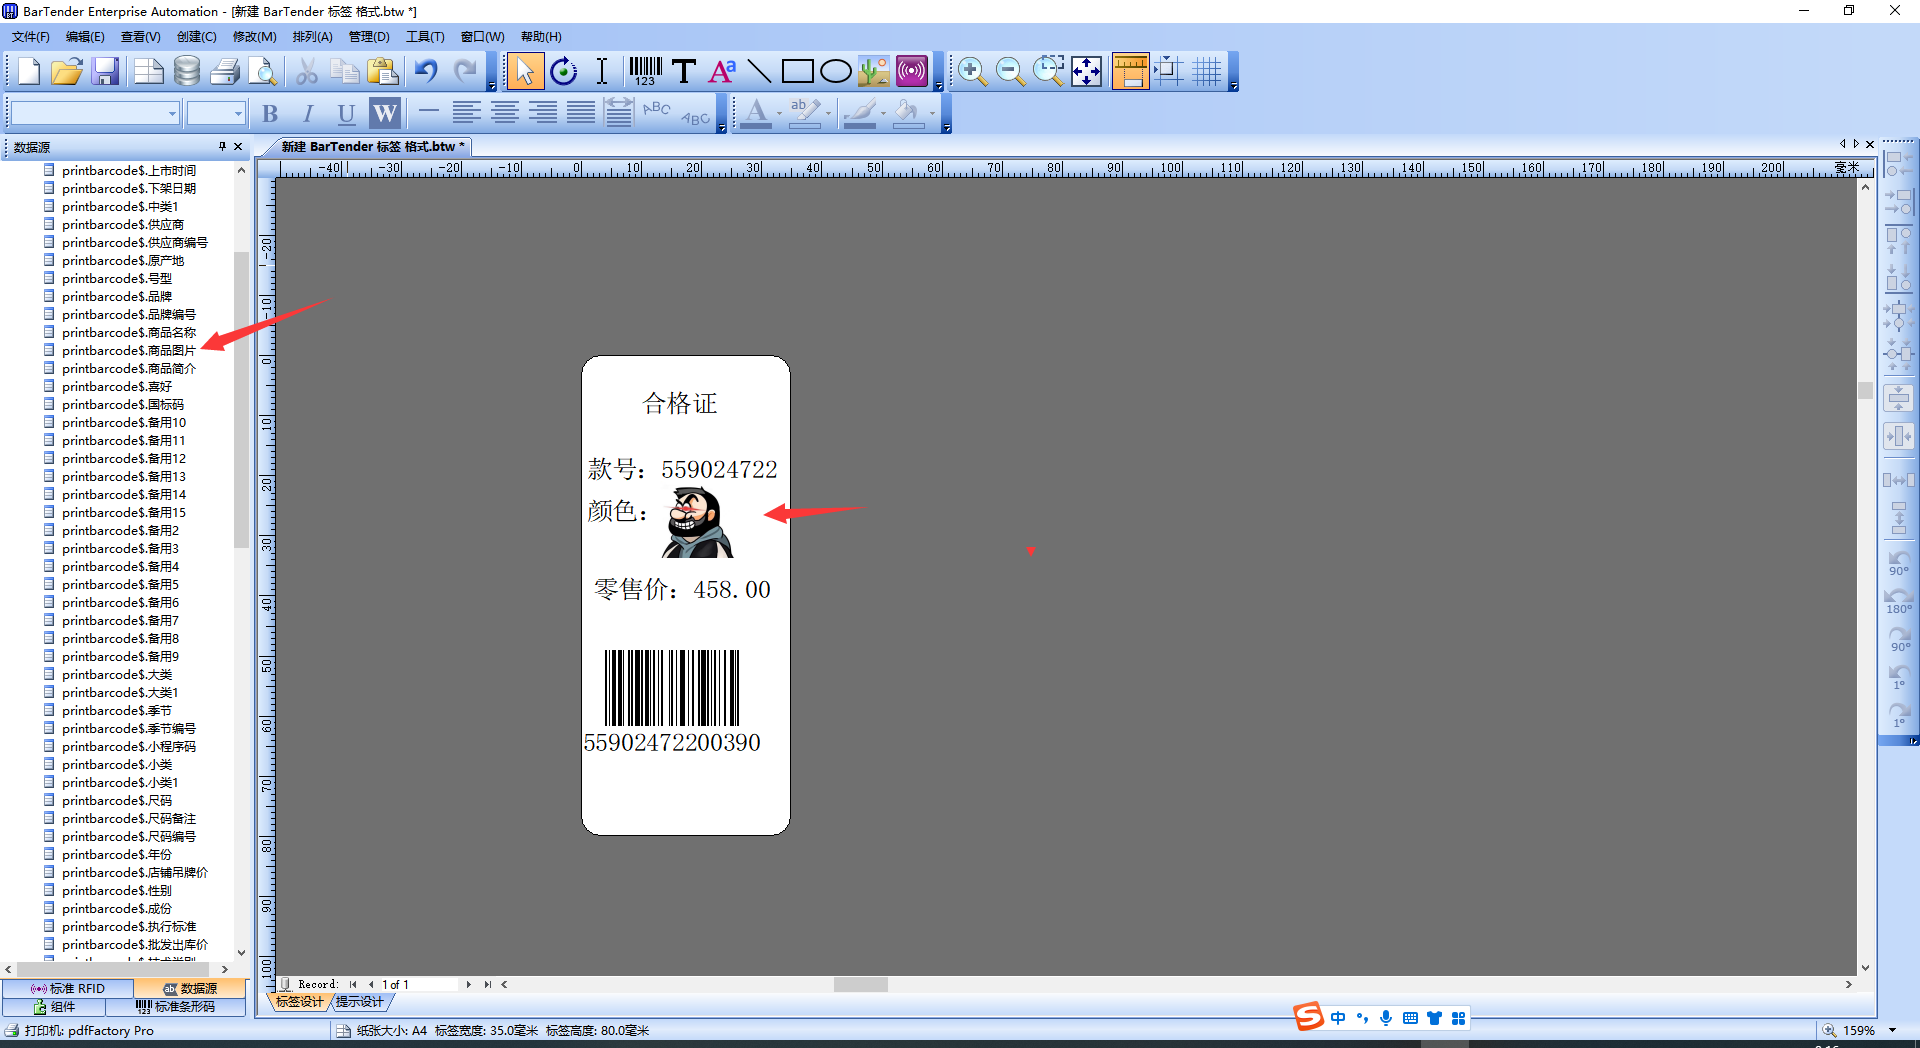Open the font color A dropdown arrow

tap(780, 114)
